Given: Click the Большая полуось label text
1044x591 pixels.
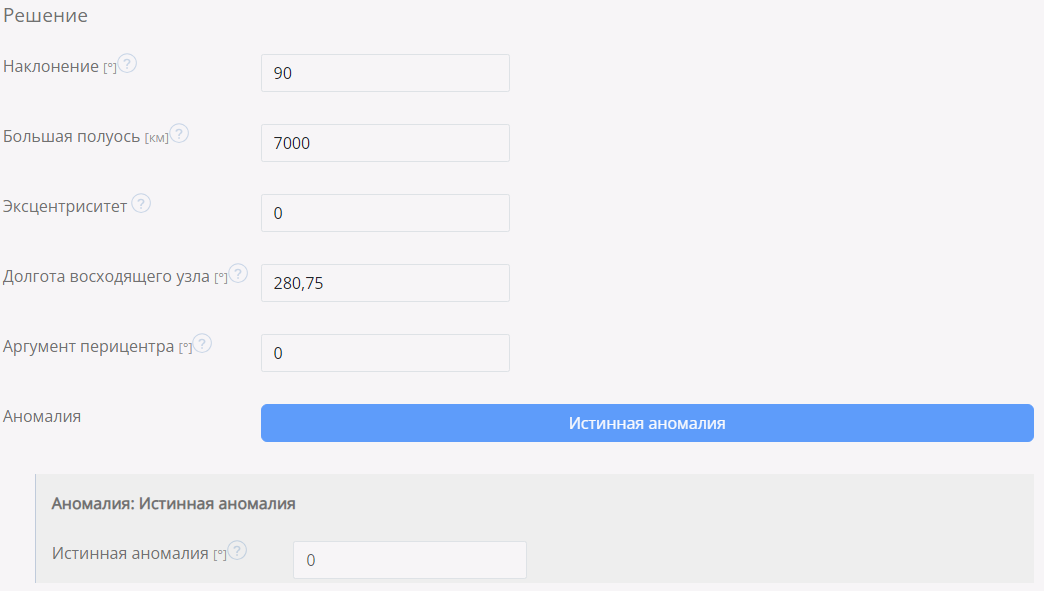Looking at the screenshot, I should [x=72, y=136].
